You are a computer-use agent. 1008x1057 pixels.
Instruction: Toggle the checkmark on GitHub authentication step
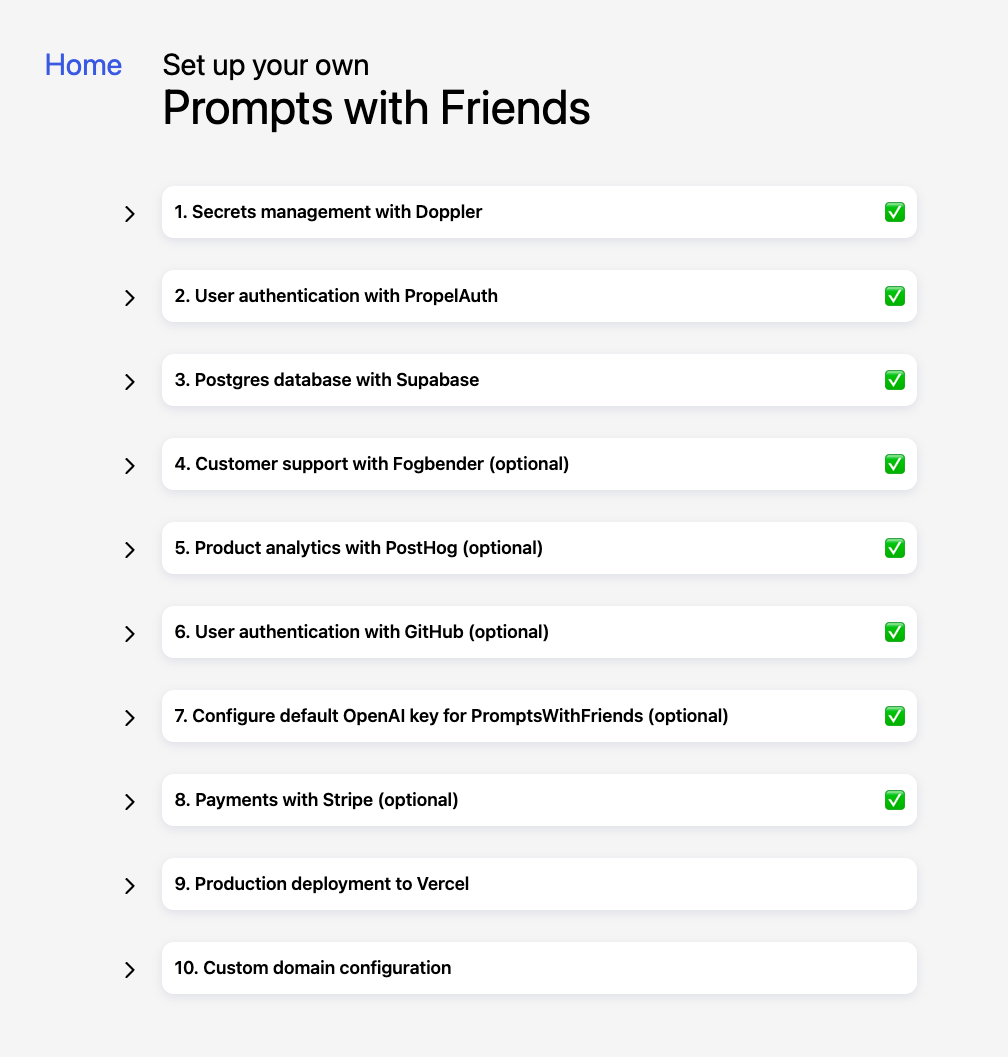coord(894,632)
